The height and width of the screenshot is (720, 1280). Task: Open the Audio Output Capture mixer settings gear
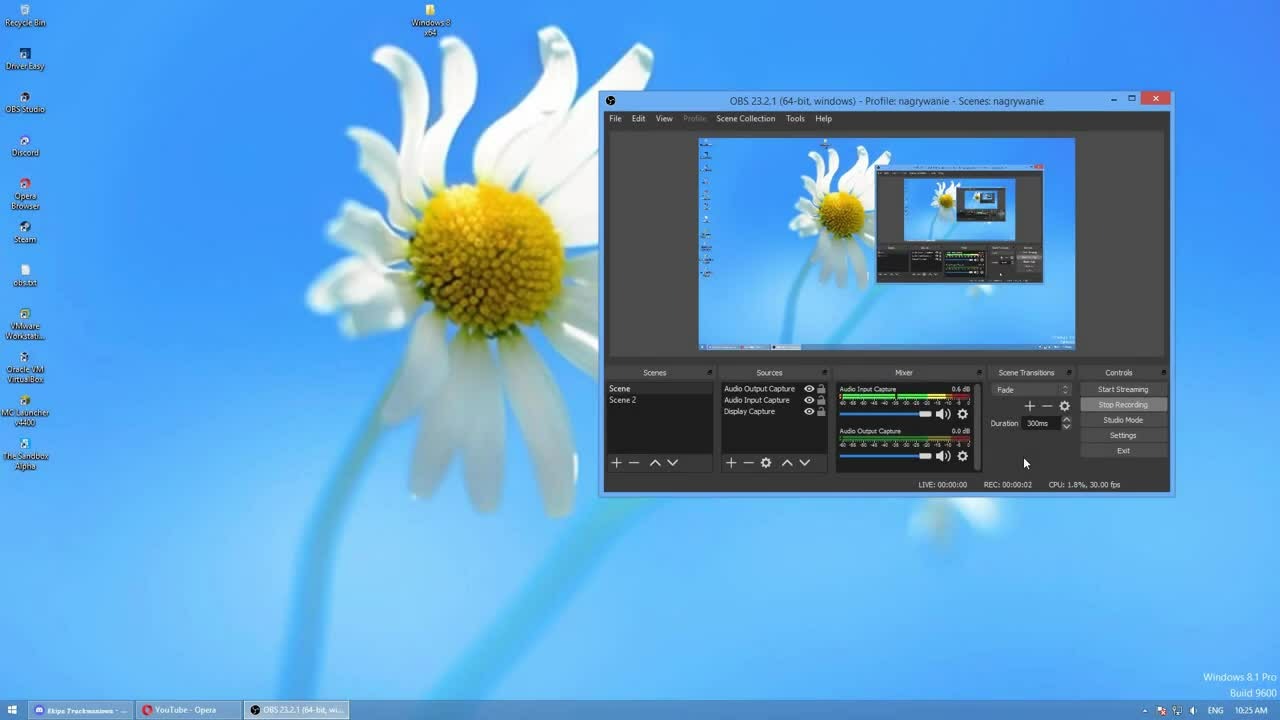[963, 456]
